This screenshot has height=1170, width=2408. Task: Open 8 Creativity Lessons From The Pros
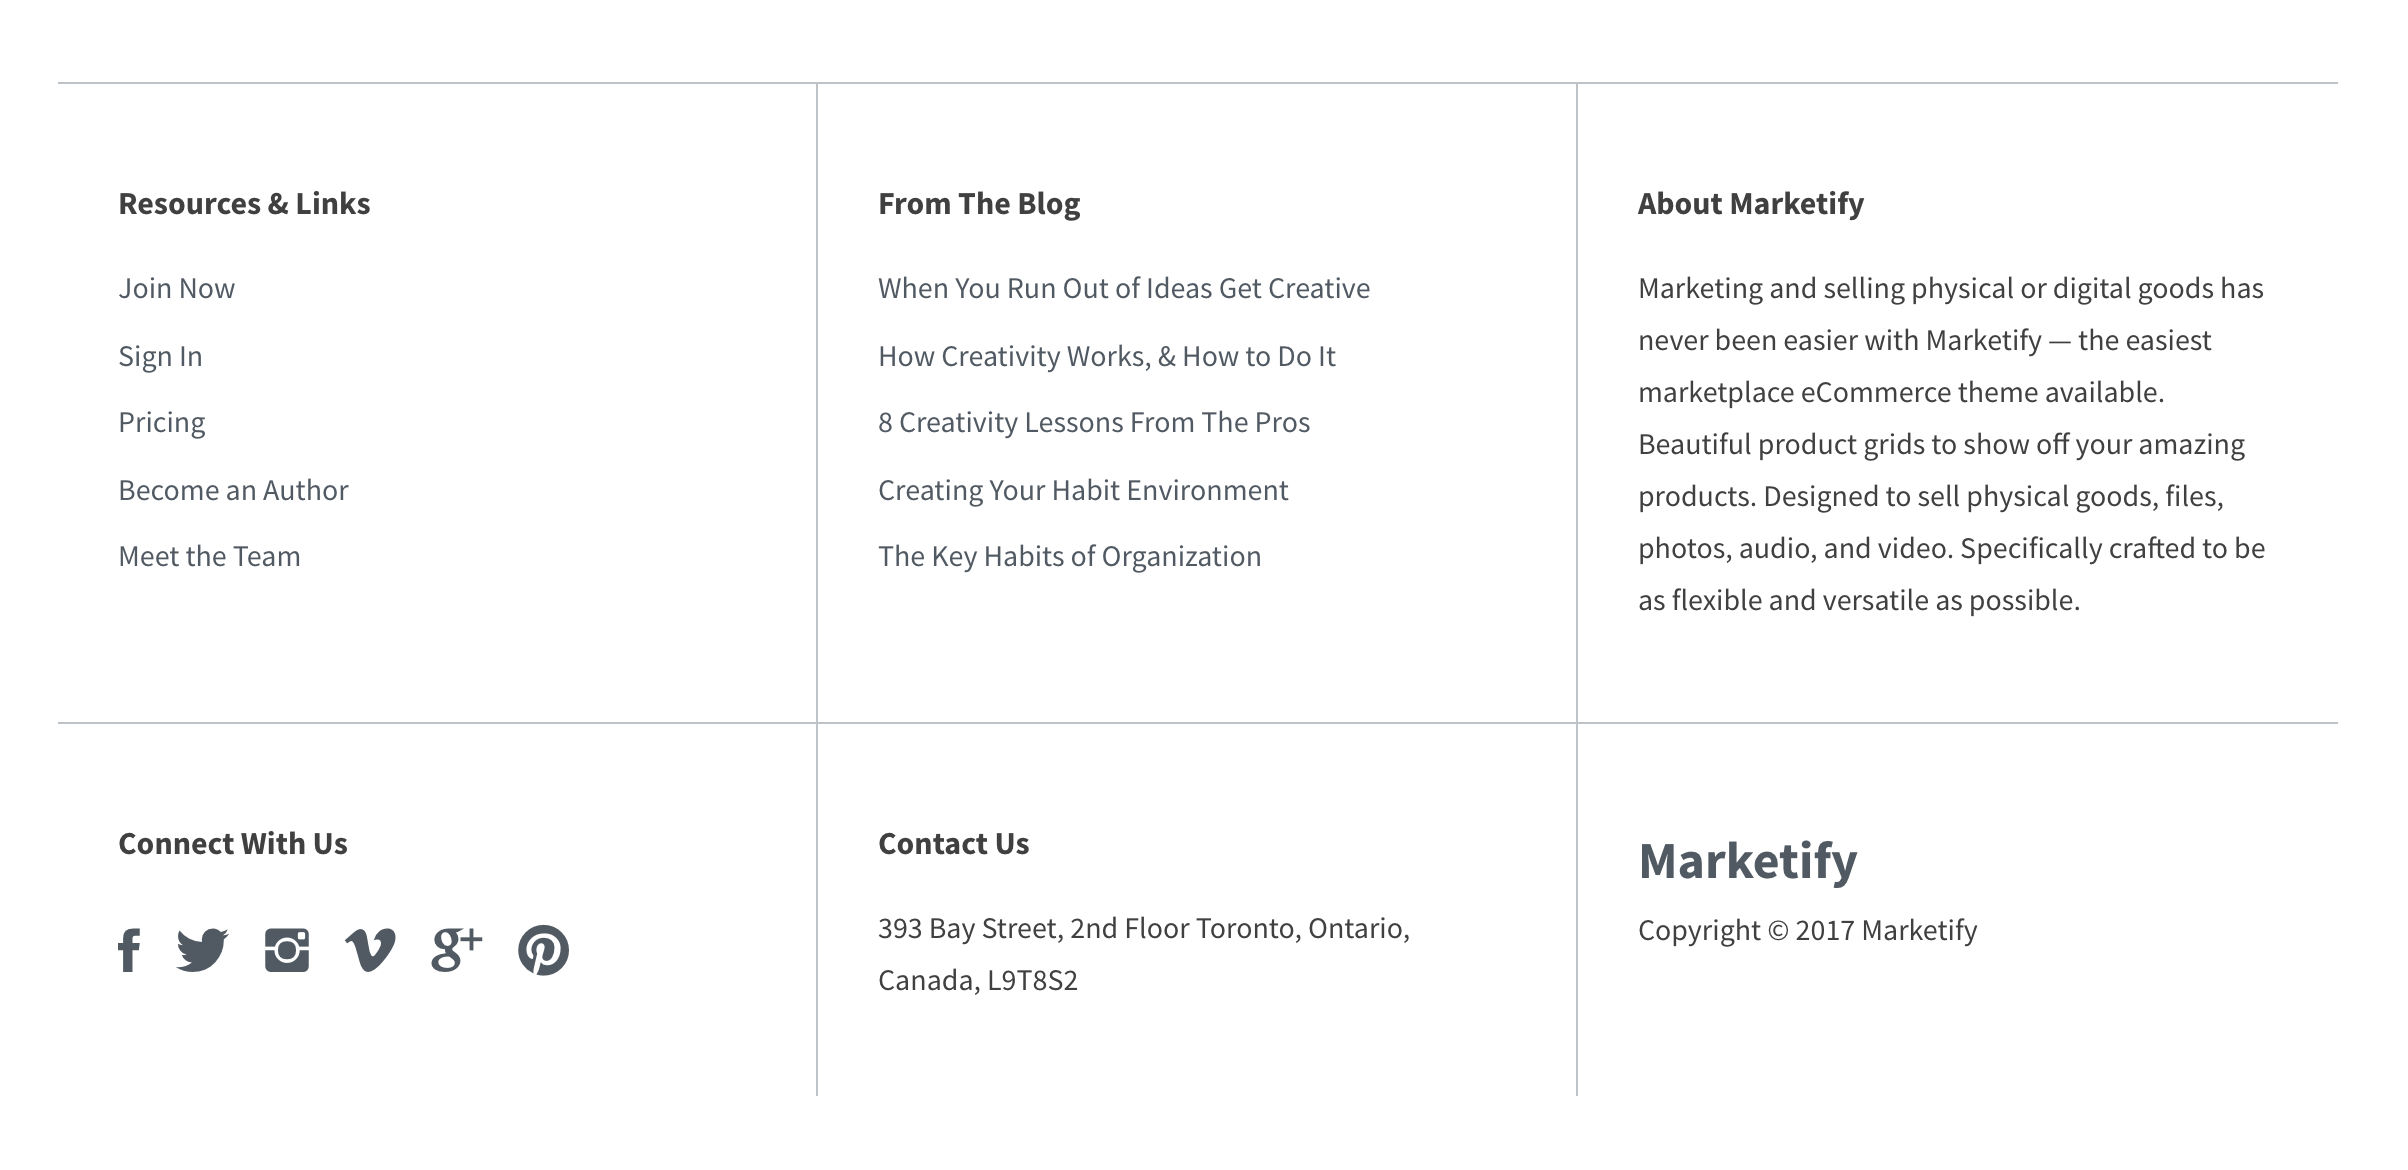click(1094, 423)
